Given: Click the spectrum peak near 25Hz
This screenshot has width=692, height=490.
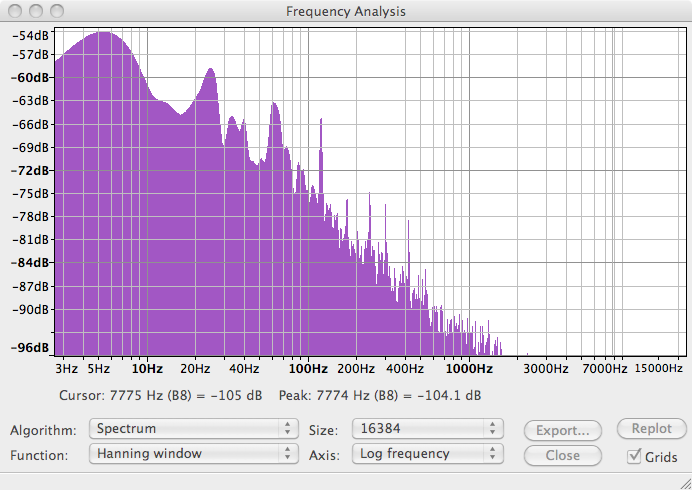Looking at the screenshot, I should 211,70.
